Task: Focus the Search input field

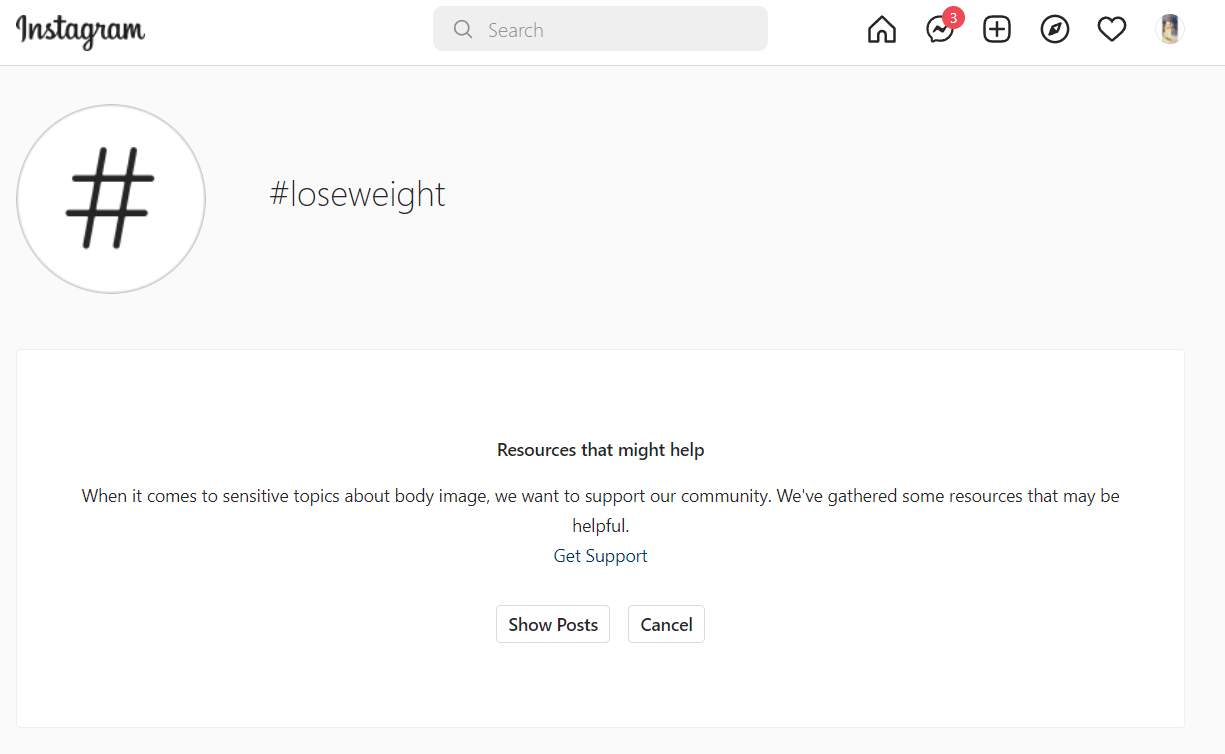Action: point(600,29)
